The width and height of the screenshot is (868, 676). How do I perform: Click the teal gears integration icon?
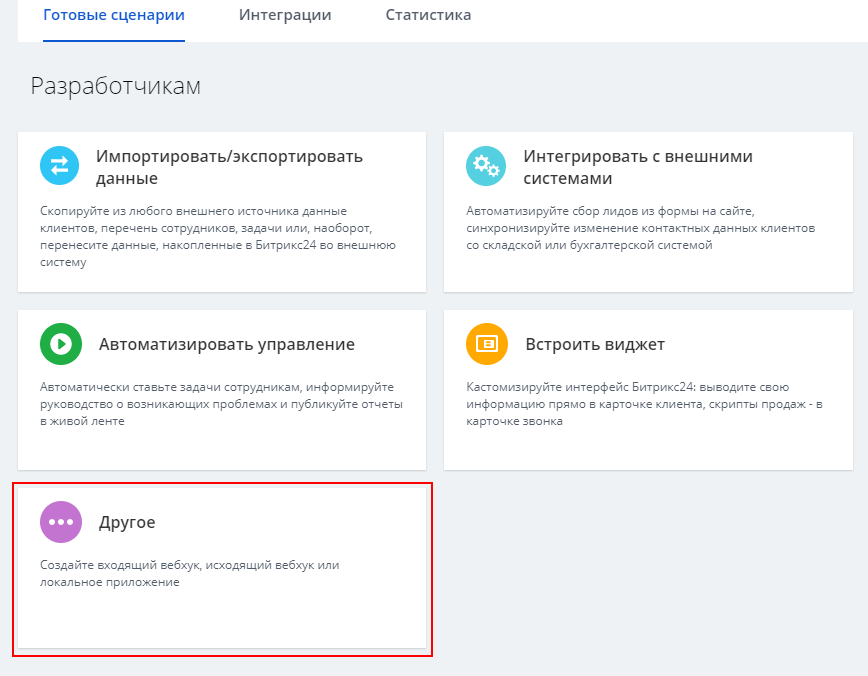[486, 166]
